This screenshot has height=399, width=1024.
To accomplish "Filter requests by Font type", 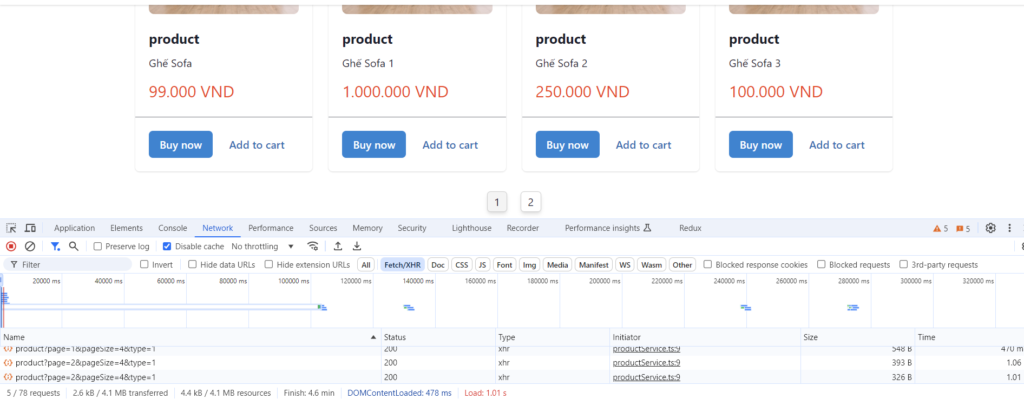I will (504, 264).
